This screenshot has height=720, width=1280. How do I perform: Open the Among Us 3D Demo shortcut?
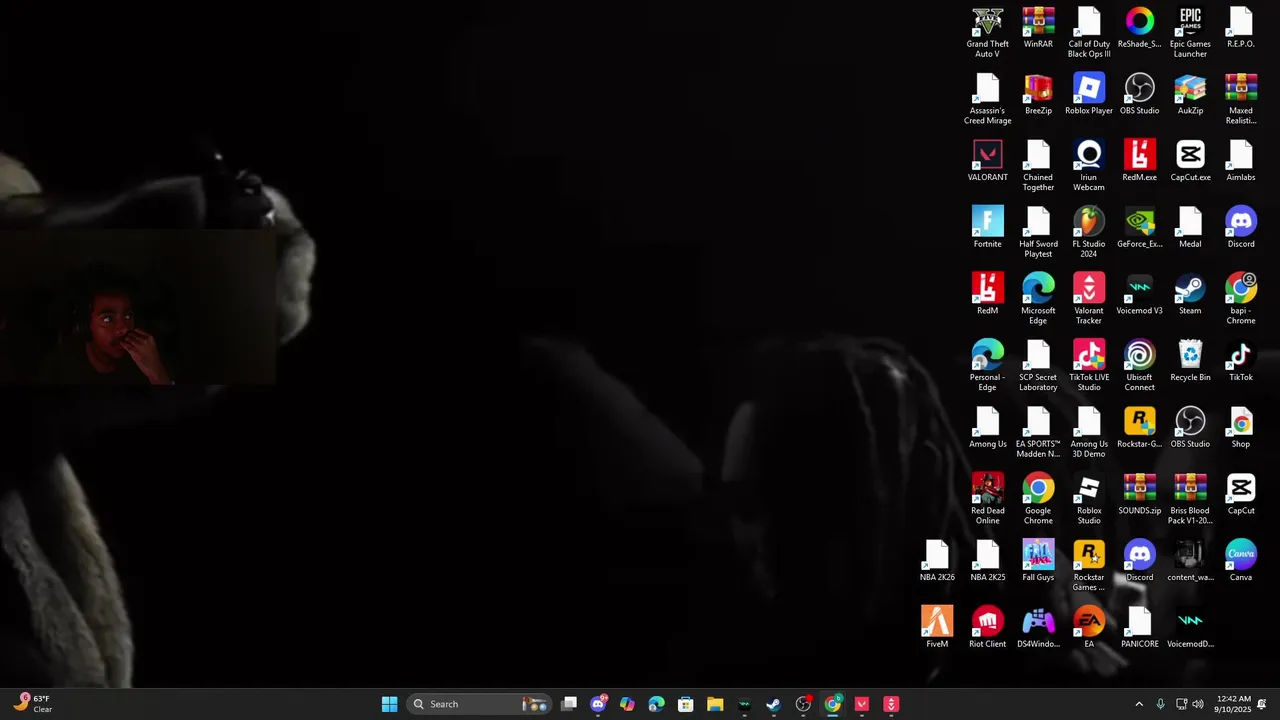click(x=1089, y=432)
